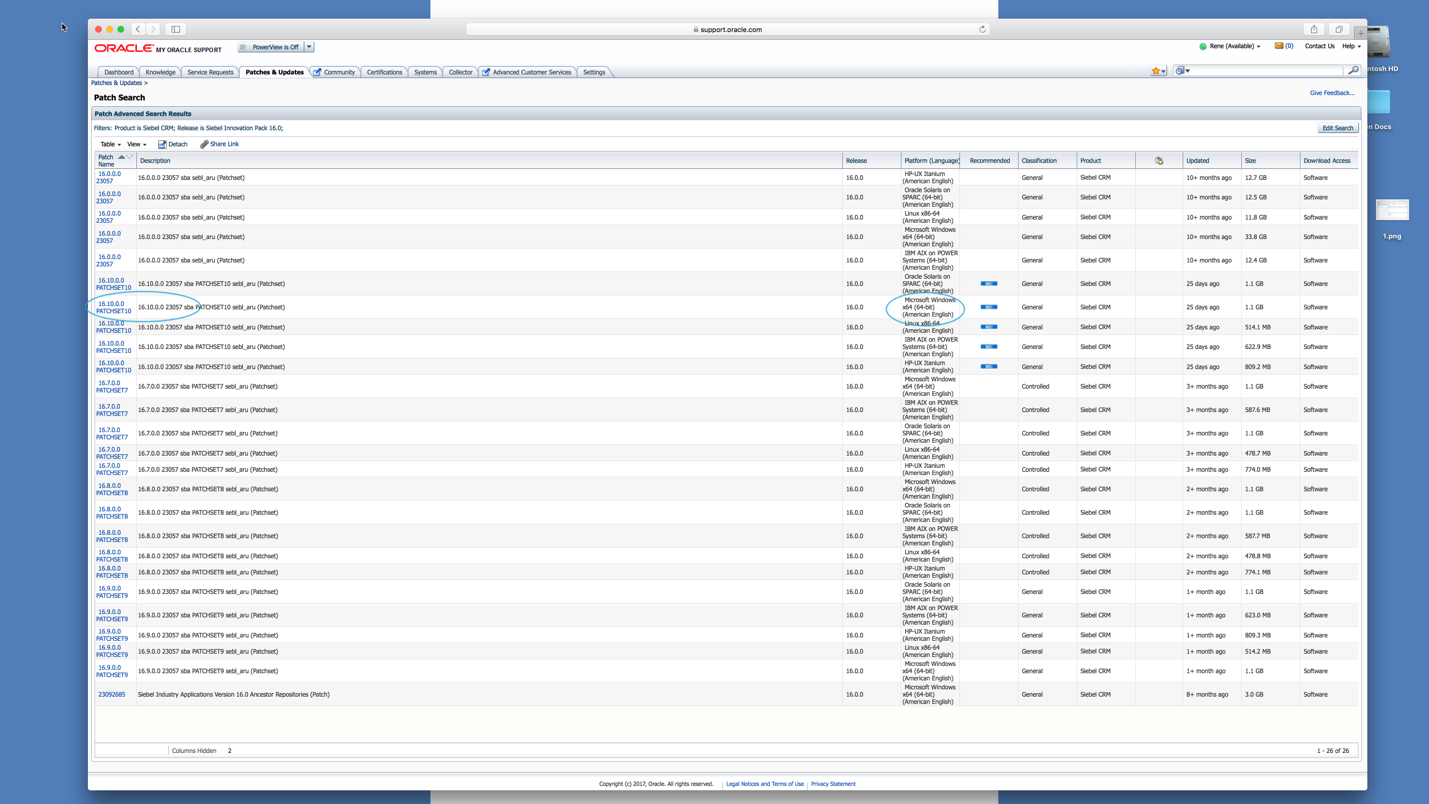Go forward using Safari's forward arrow
This screenshot has width=1429, height=804.
[153, 29]
